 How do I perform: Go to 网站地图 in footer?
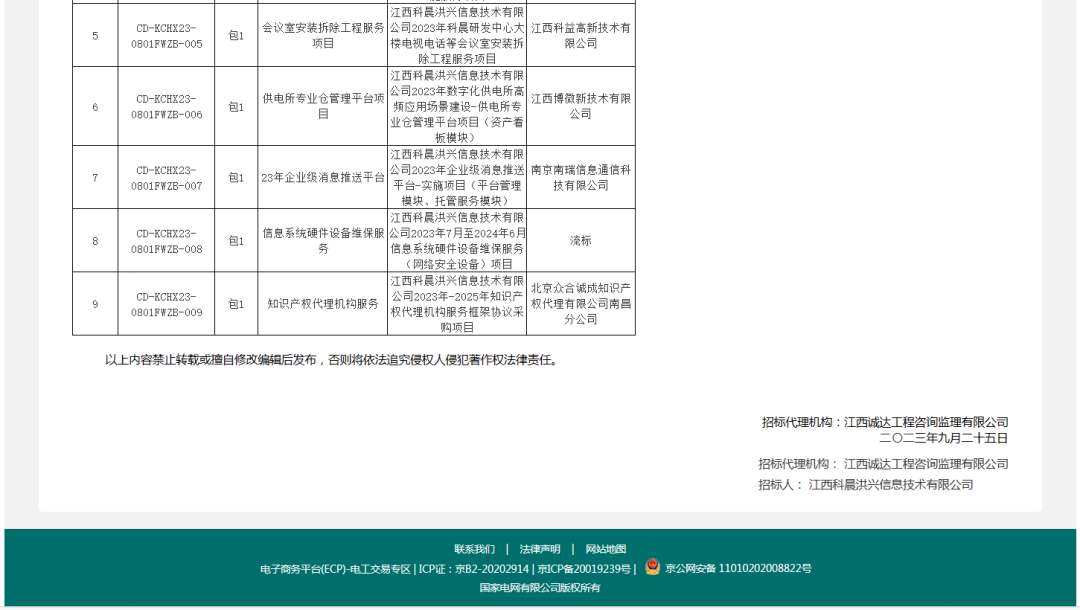606,549
